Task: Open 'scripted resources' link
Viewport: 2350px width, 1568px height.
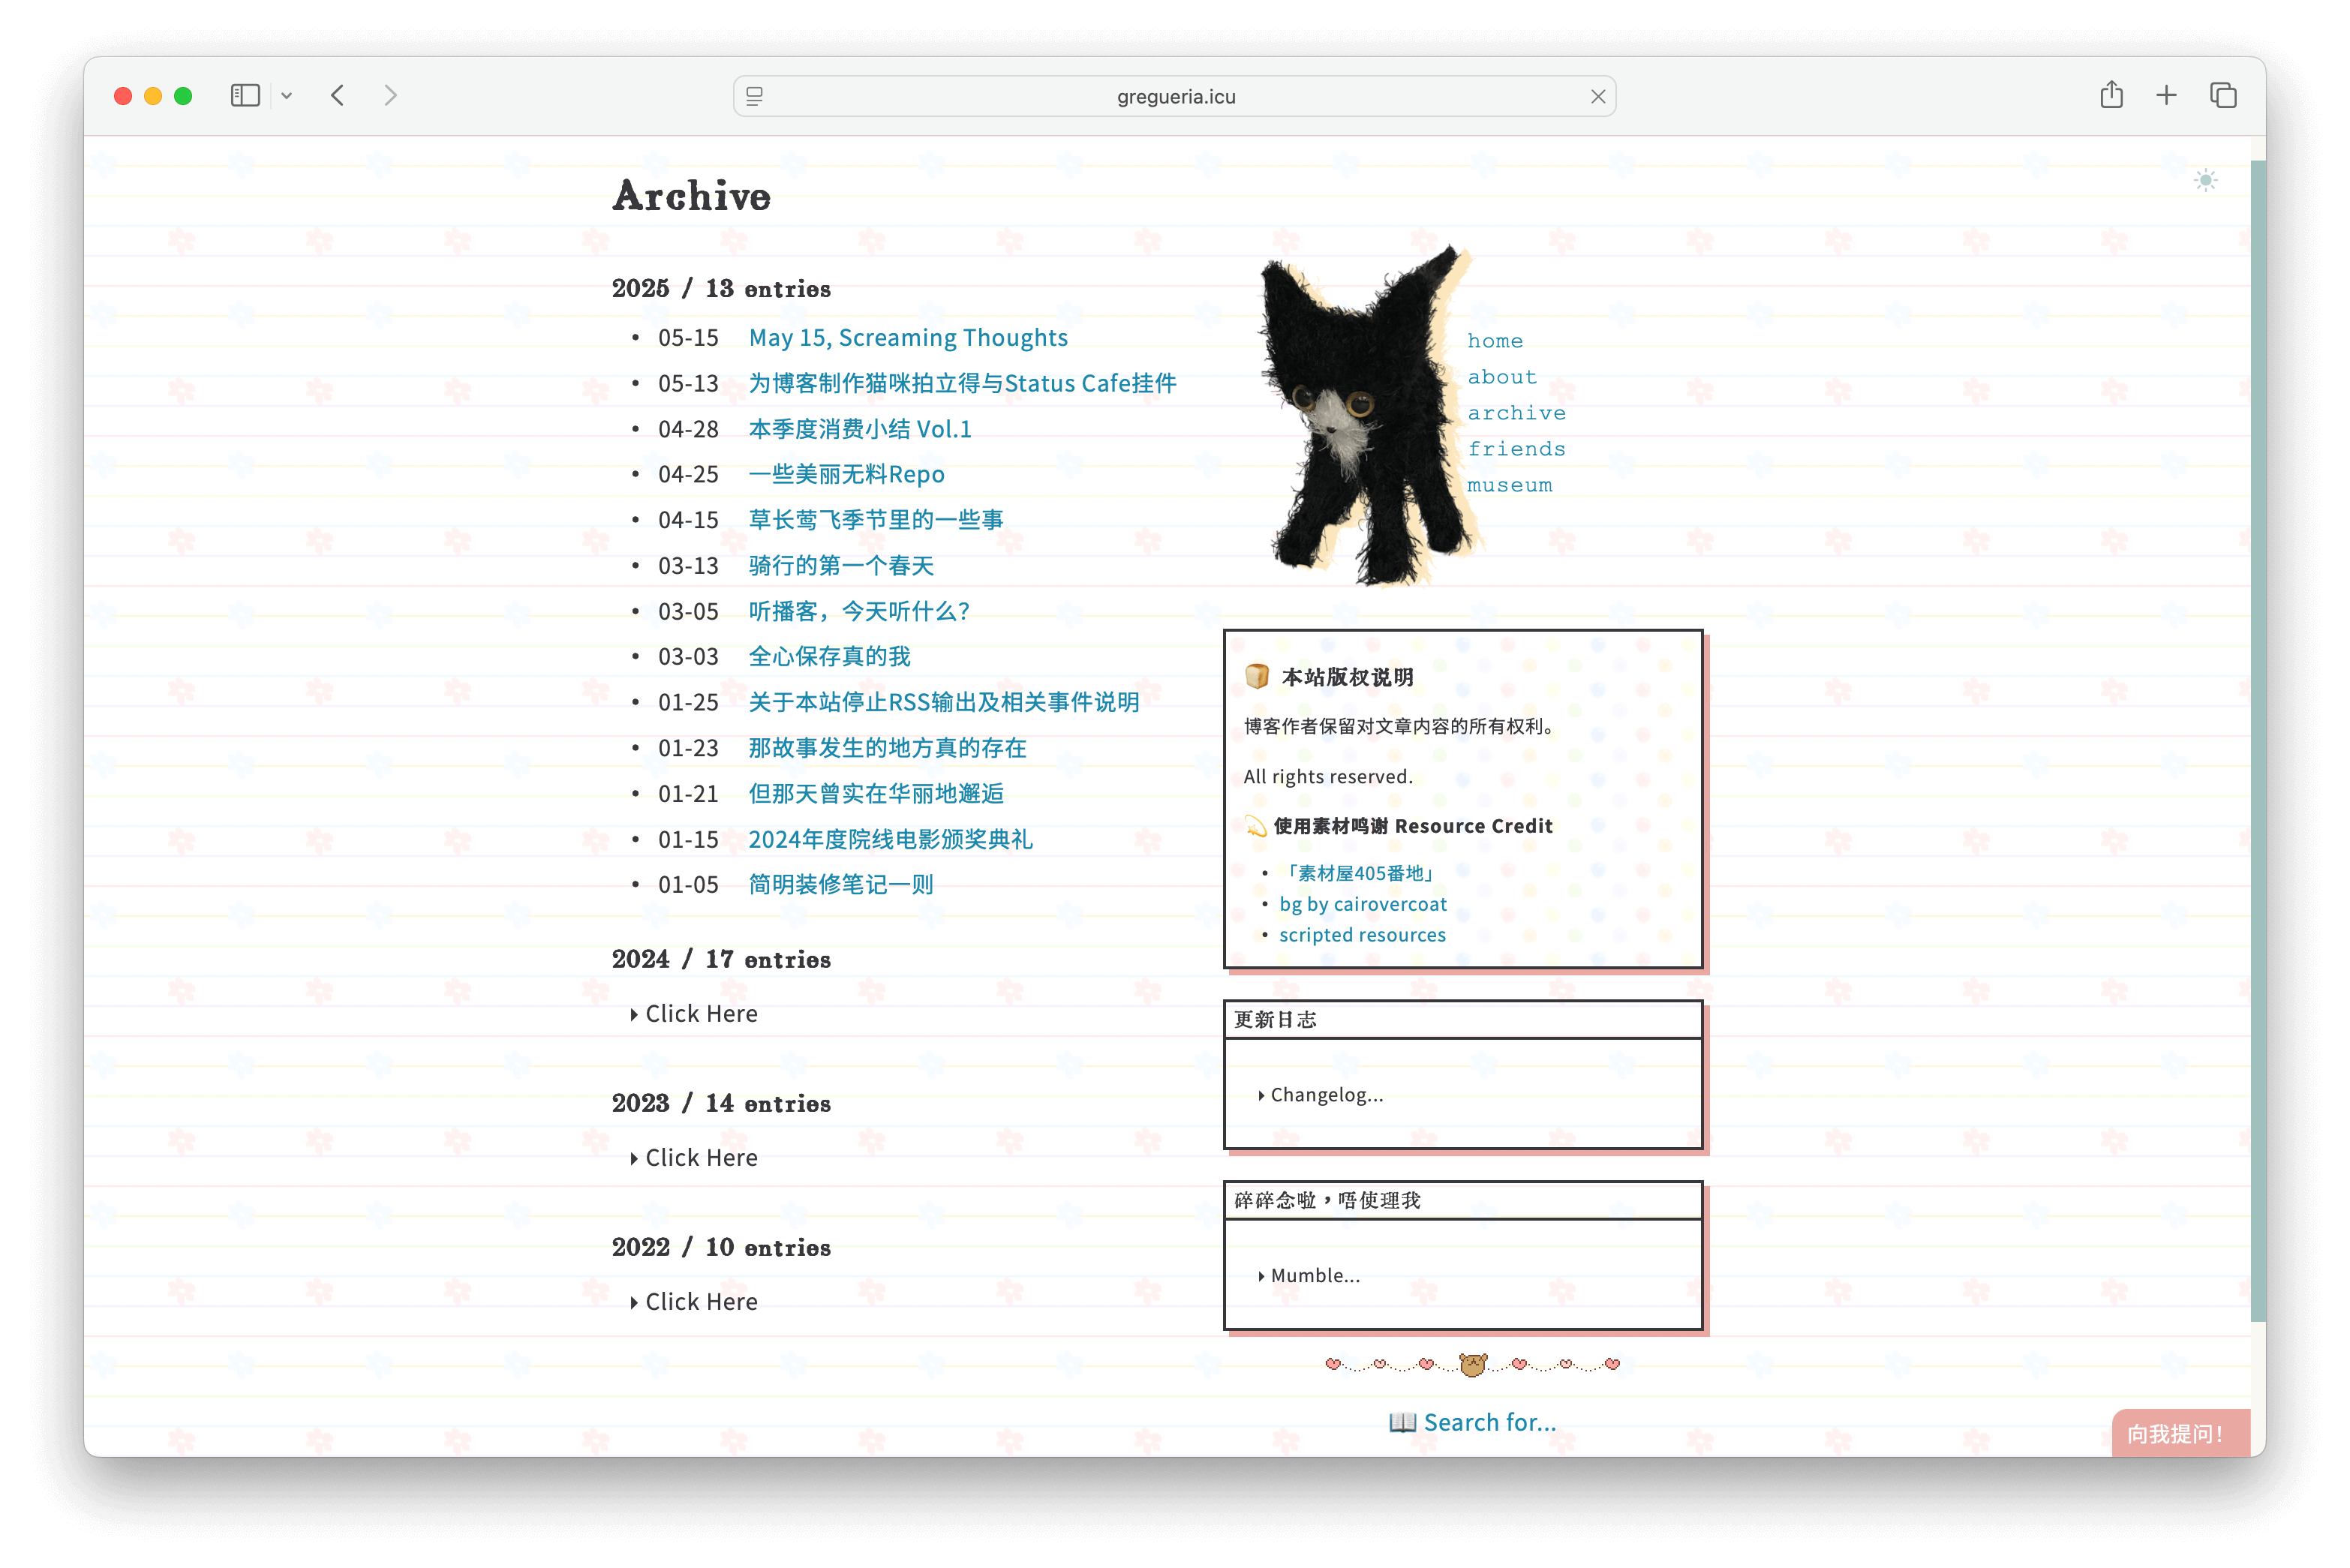Action: pyautogui.click(x=1362, y=935)
